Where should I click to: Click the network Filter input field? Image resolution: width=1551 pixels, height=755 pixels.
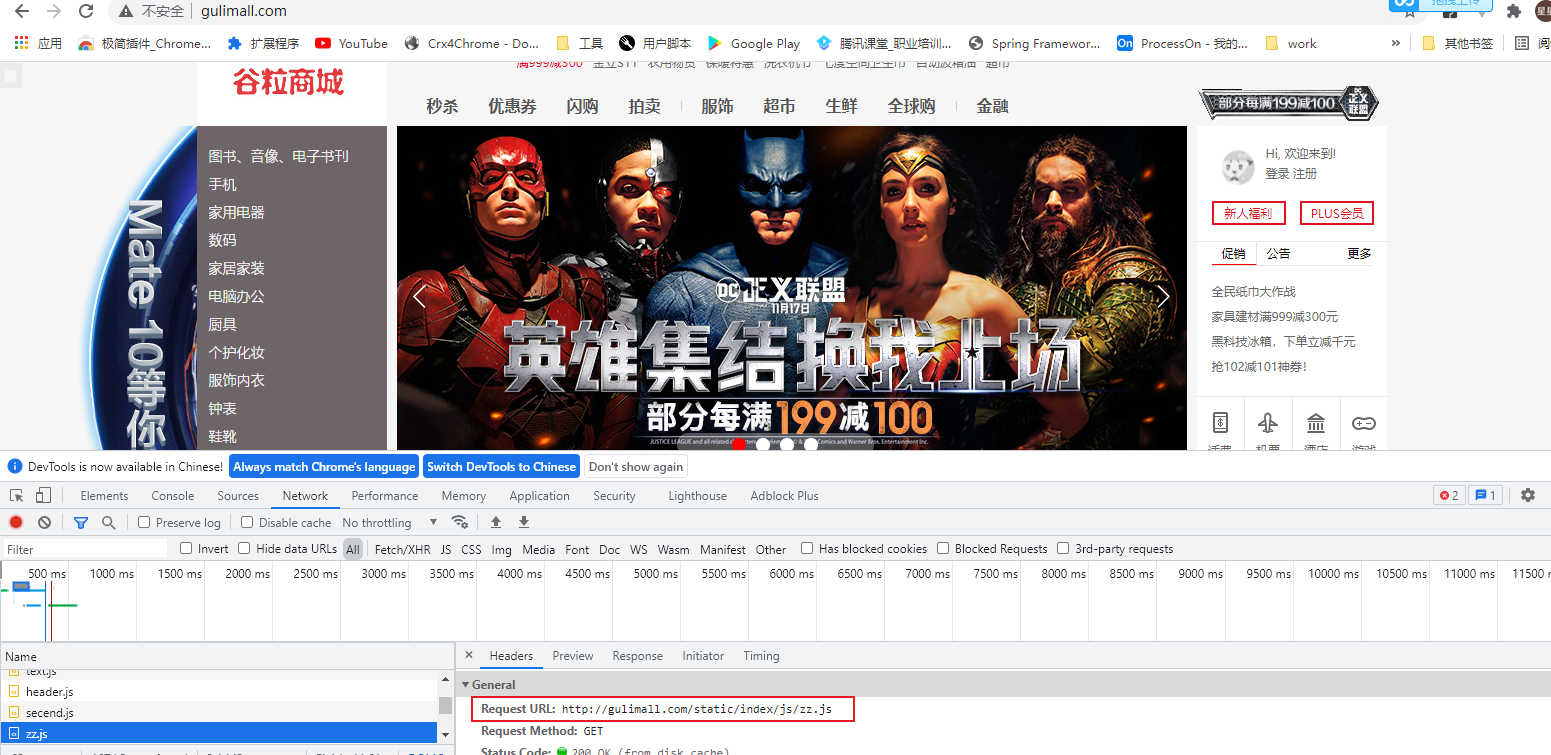tap(85, 549)
